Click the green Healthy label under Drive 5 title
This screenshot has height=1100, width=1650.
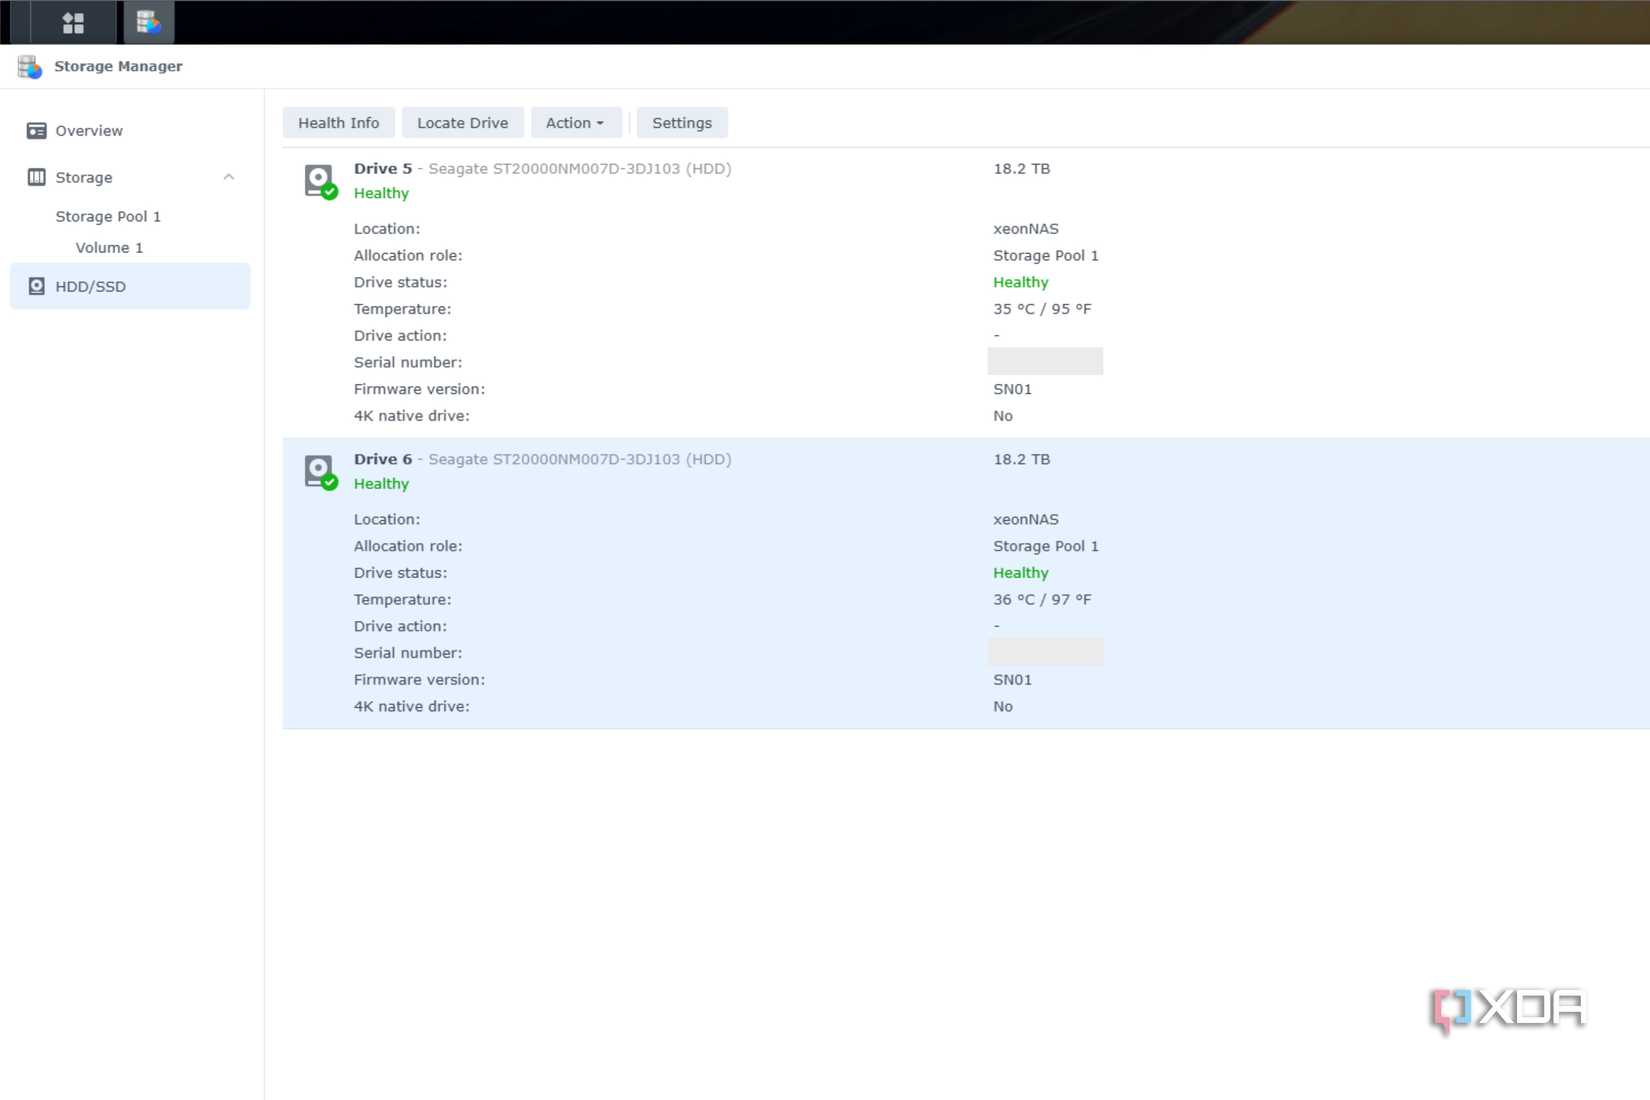(x=381, y=193)
